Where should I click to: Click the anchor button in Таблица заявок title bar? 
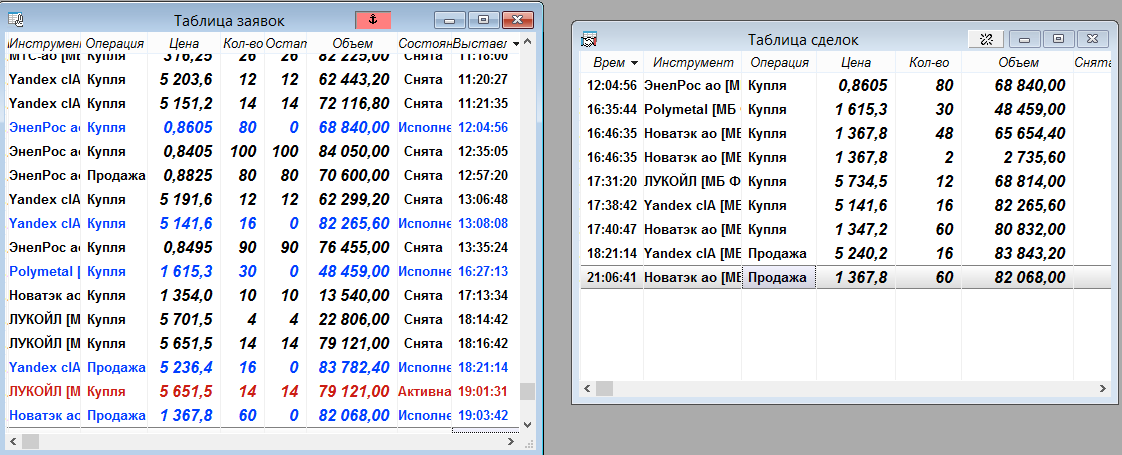click(373, 20)
